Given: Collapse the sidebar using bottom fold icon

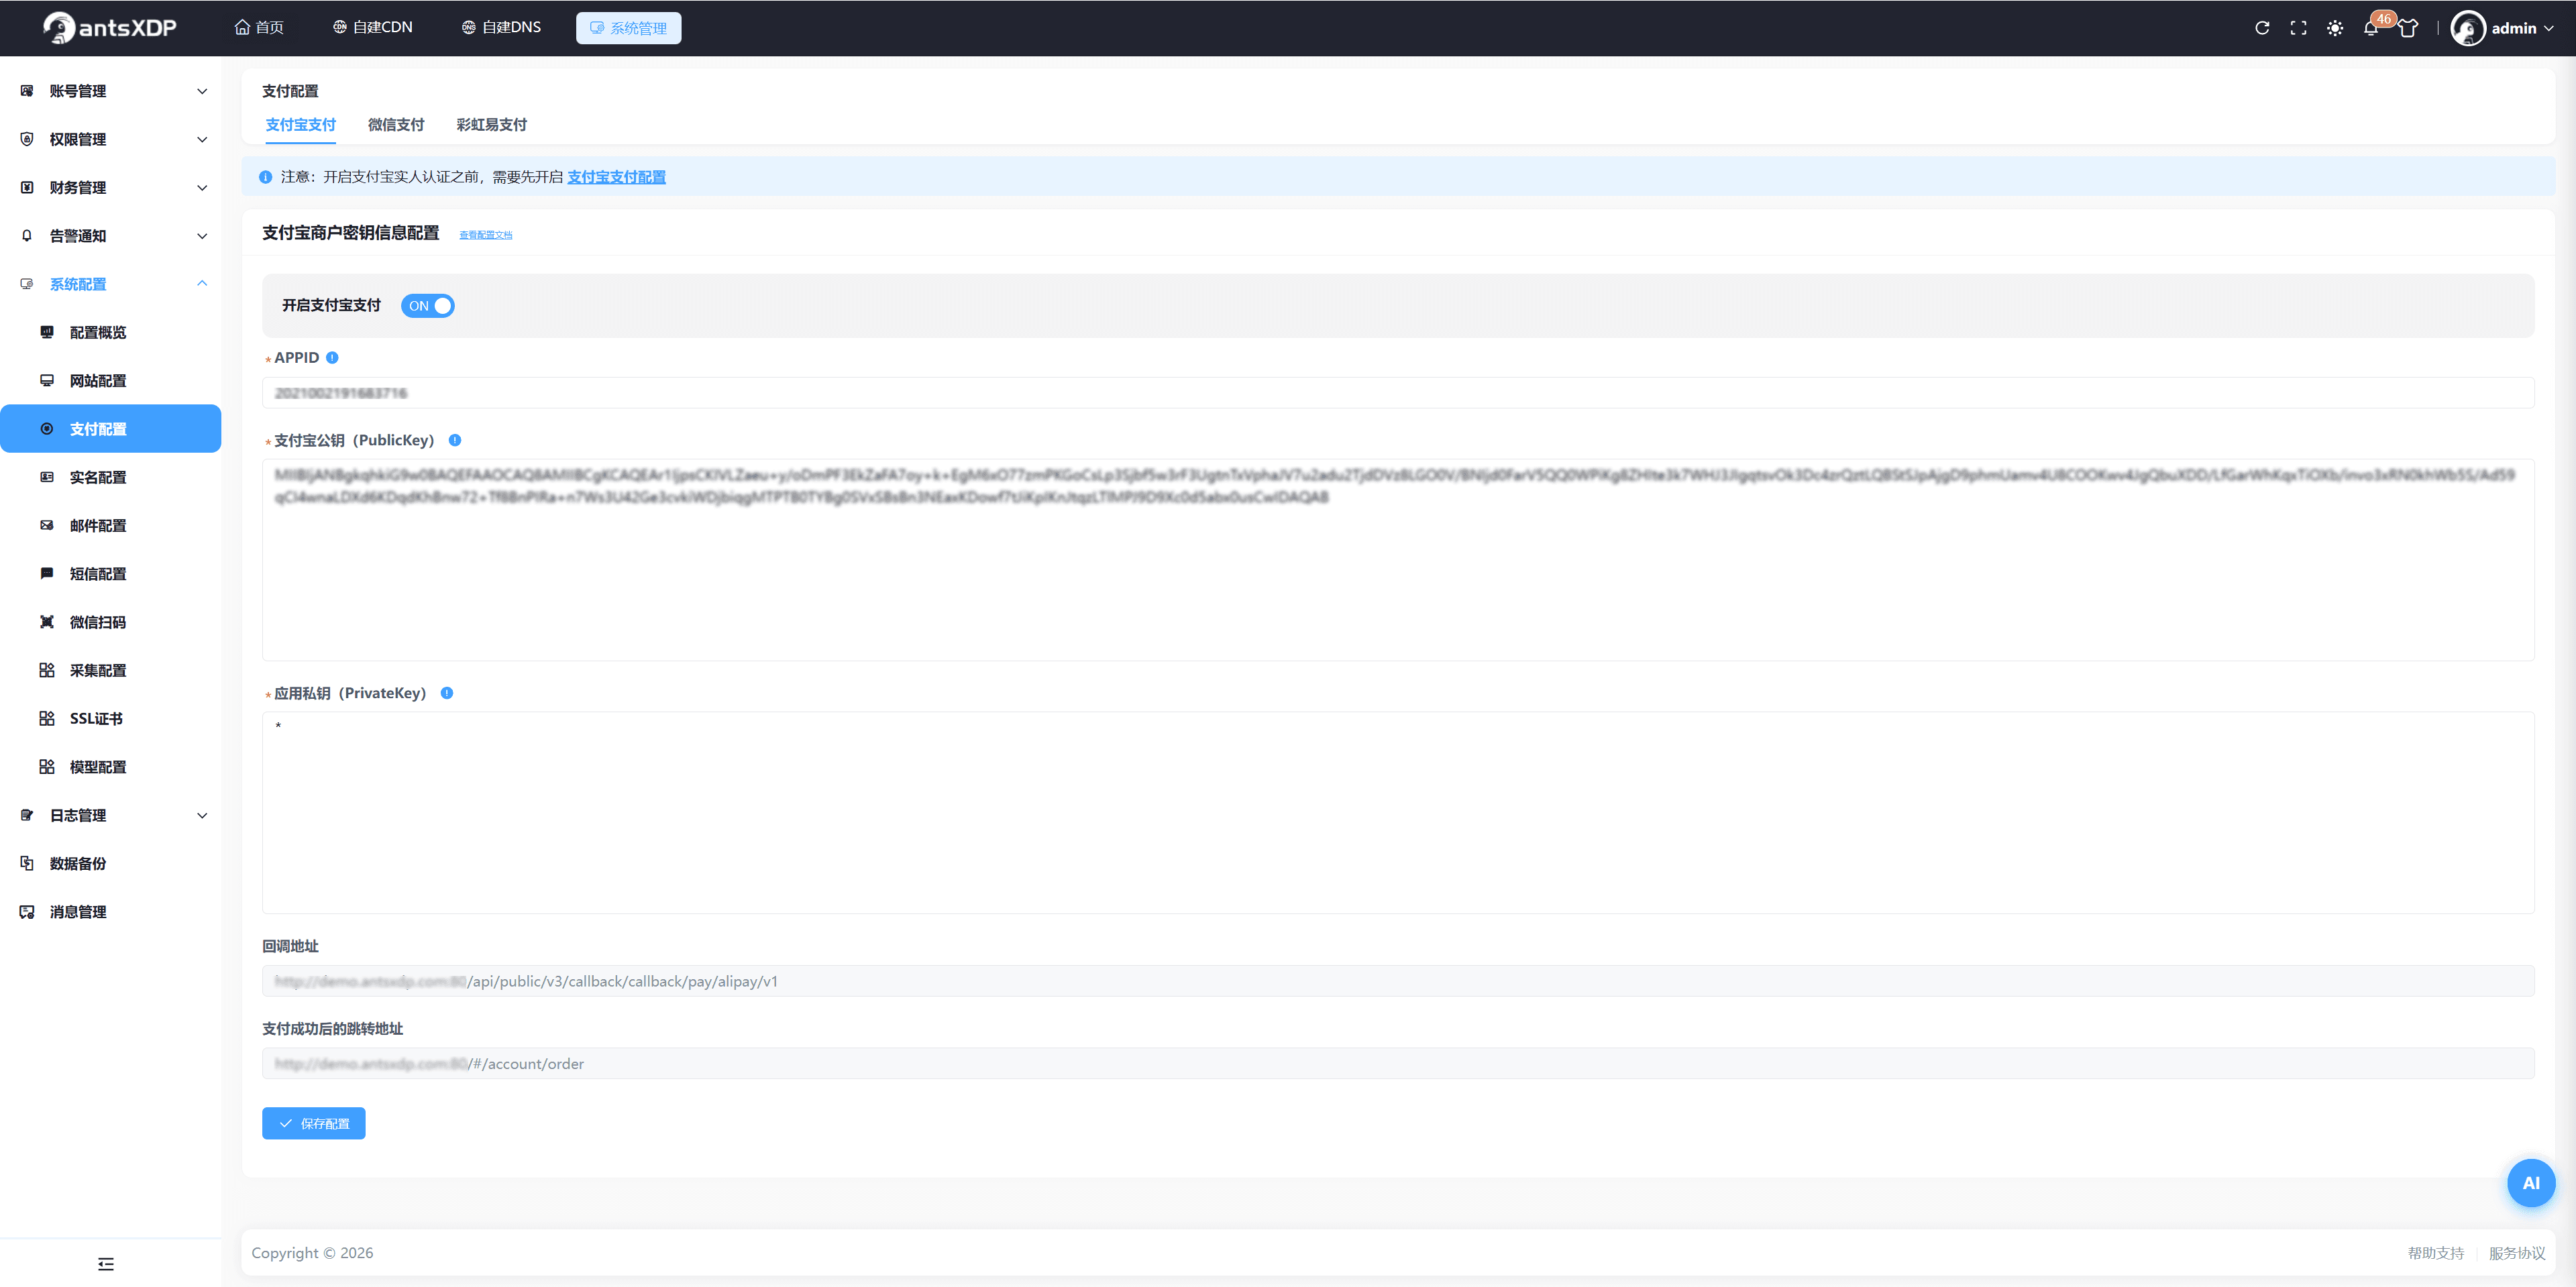Looking at the screenshot, I should [106, 1264].
